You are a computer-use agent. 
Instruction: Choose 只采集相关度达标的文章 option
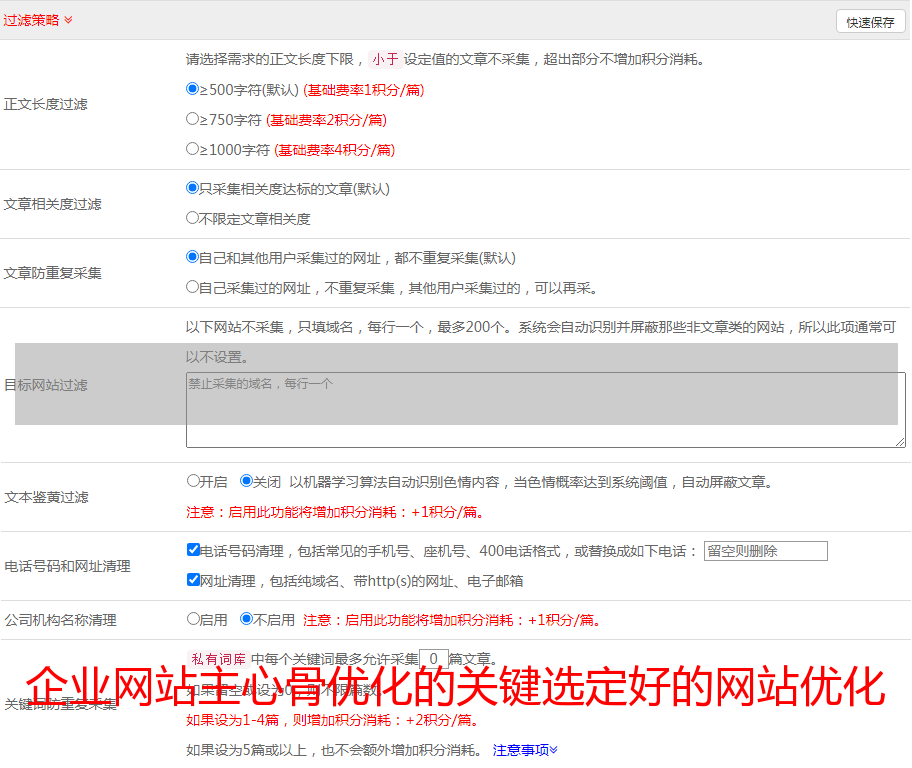click(193, 188)
